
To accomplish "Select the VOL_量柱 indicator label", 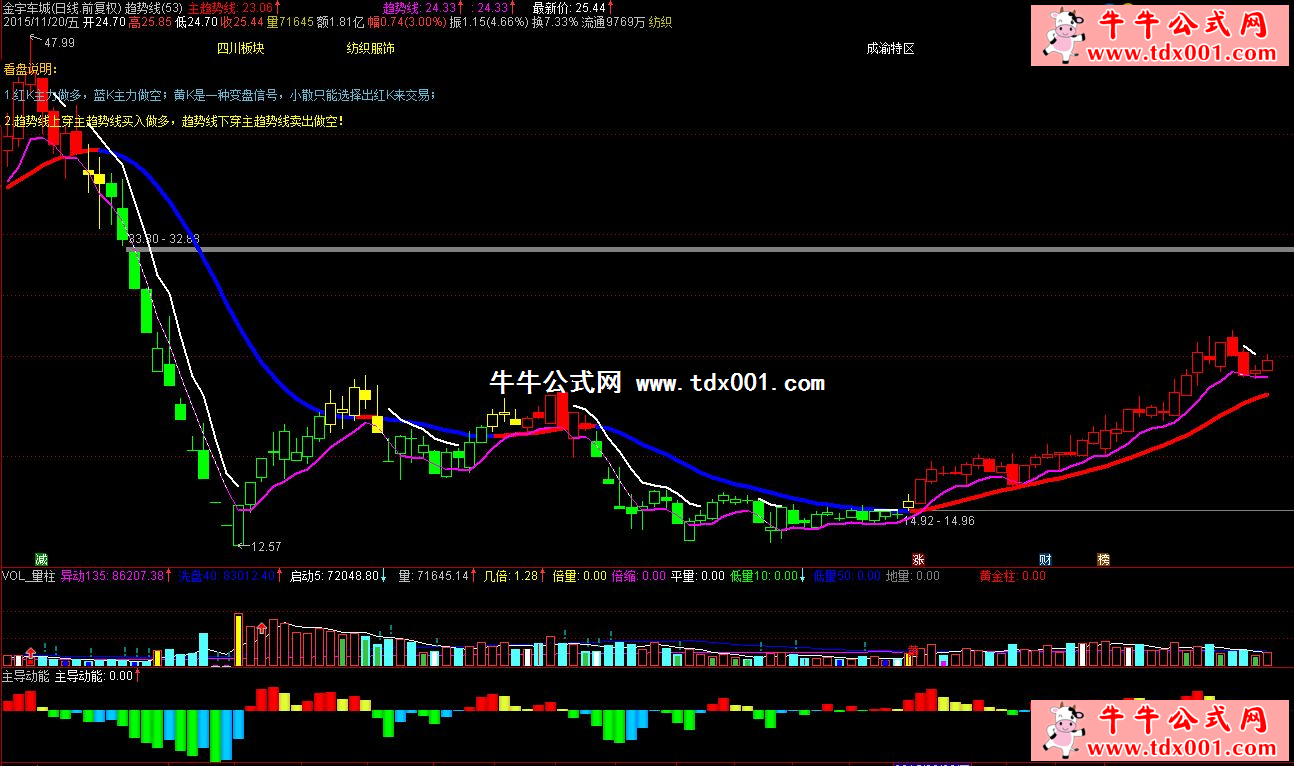I will coord(29,576).
